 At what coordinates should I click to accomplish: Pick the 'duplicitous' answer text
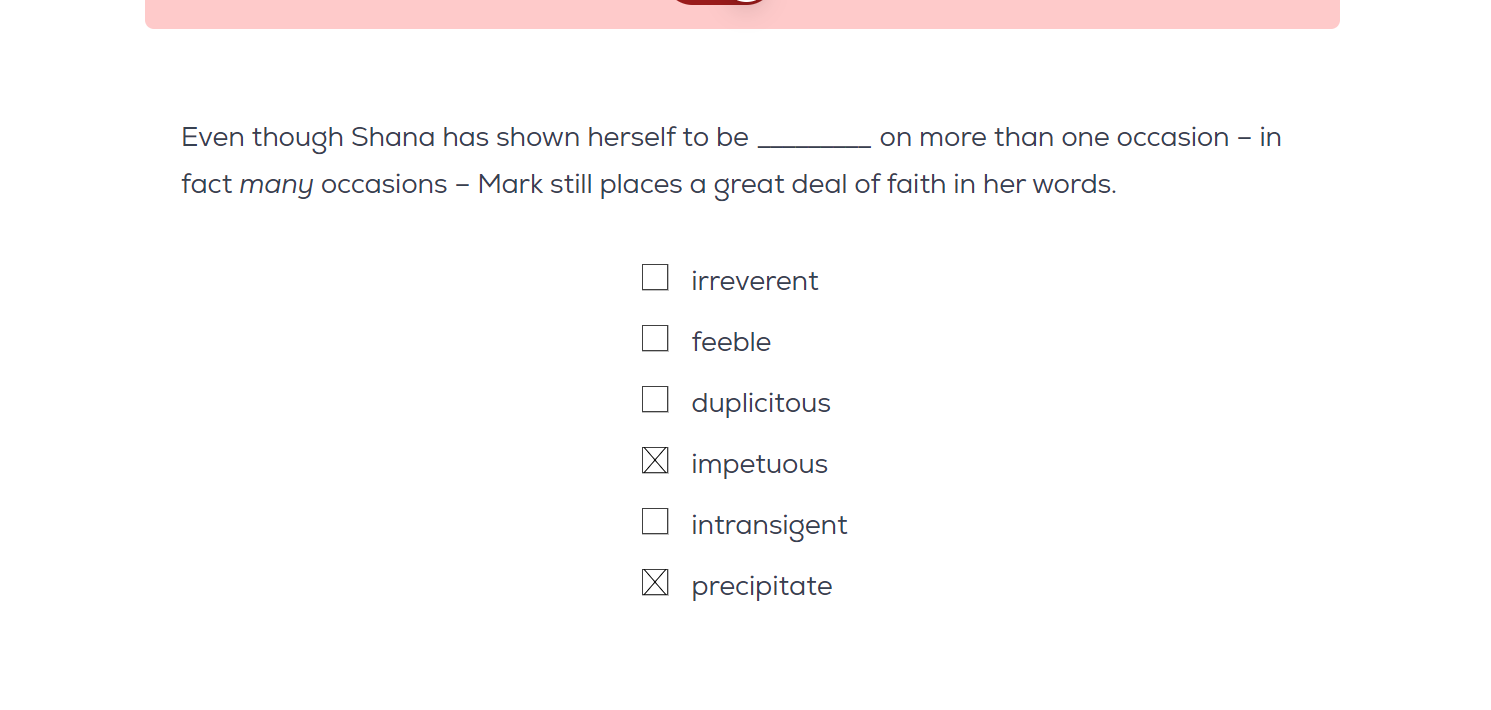[760, 403]
